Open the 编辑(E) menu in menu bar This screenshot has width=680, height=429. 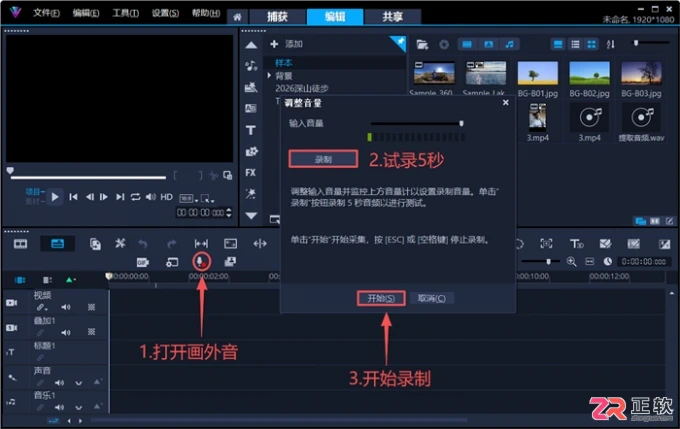click(86, 13)
